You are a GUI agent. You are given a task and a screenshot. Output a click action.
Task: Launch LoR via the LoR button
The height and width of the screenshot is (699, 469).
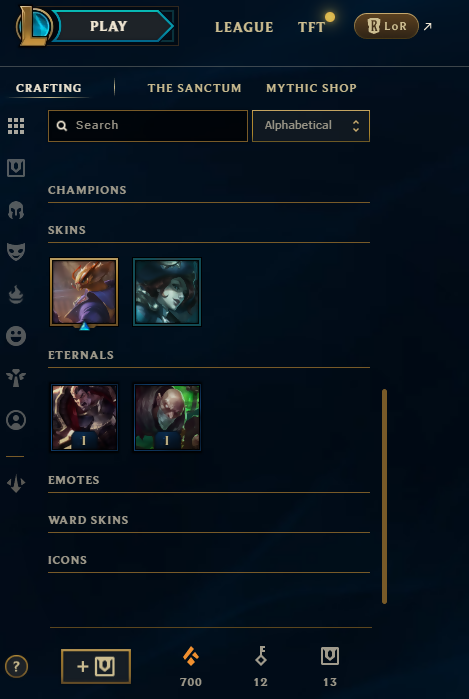coord(386,26)
